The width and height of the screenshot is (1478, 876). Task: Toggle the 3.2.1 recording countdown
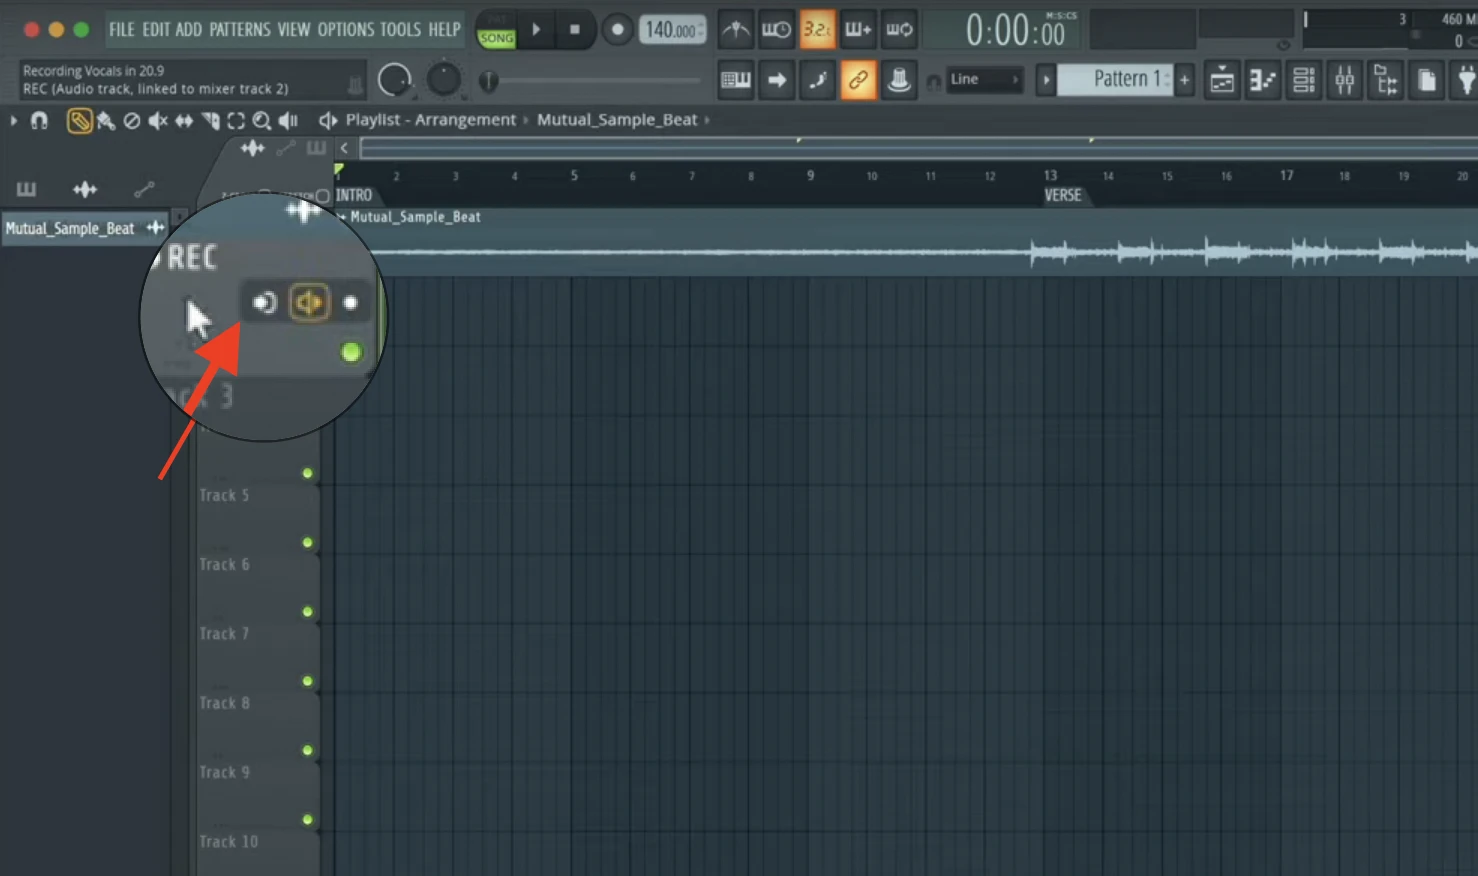click(817, 29)
